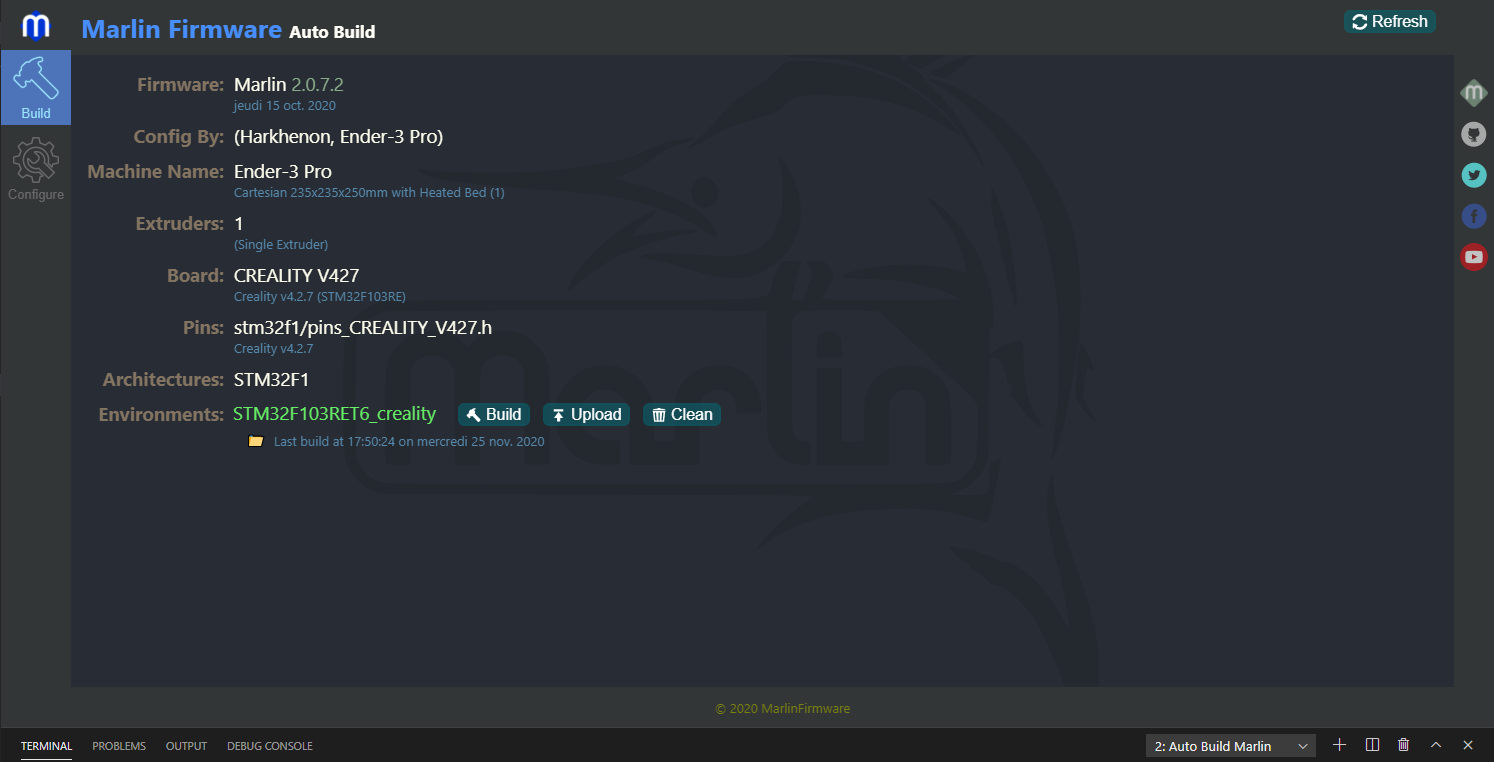The width and height of the screenshot is (1494, 762).
Task: Click 'Creality v4.2.7 (STM32F103RE)' board description
Action: (320, 297)
